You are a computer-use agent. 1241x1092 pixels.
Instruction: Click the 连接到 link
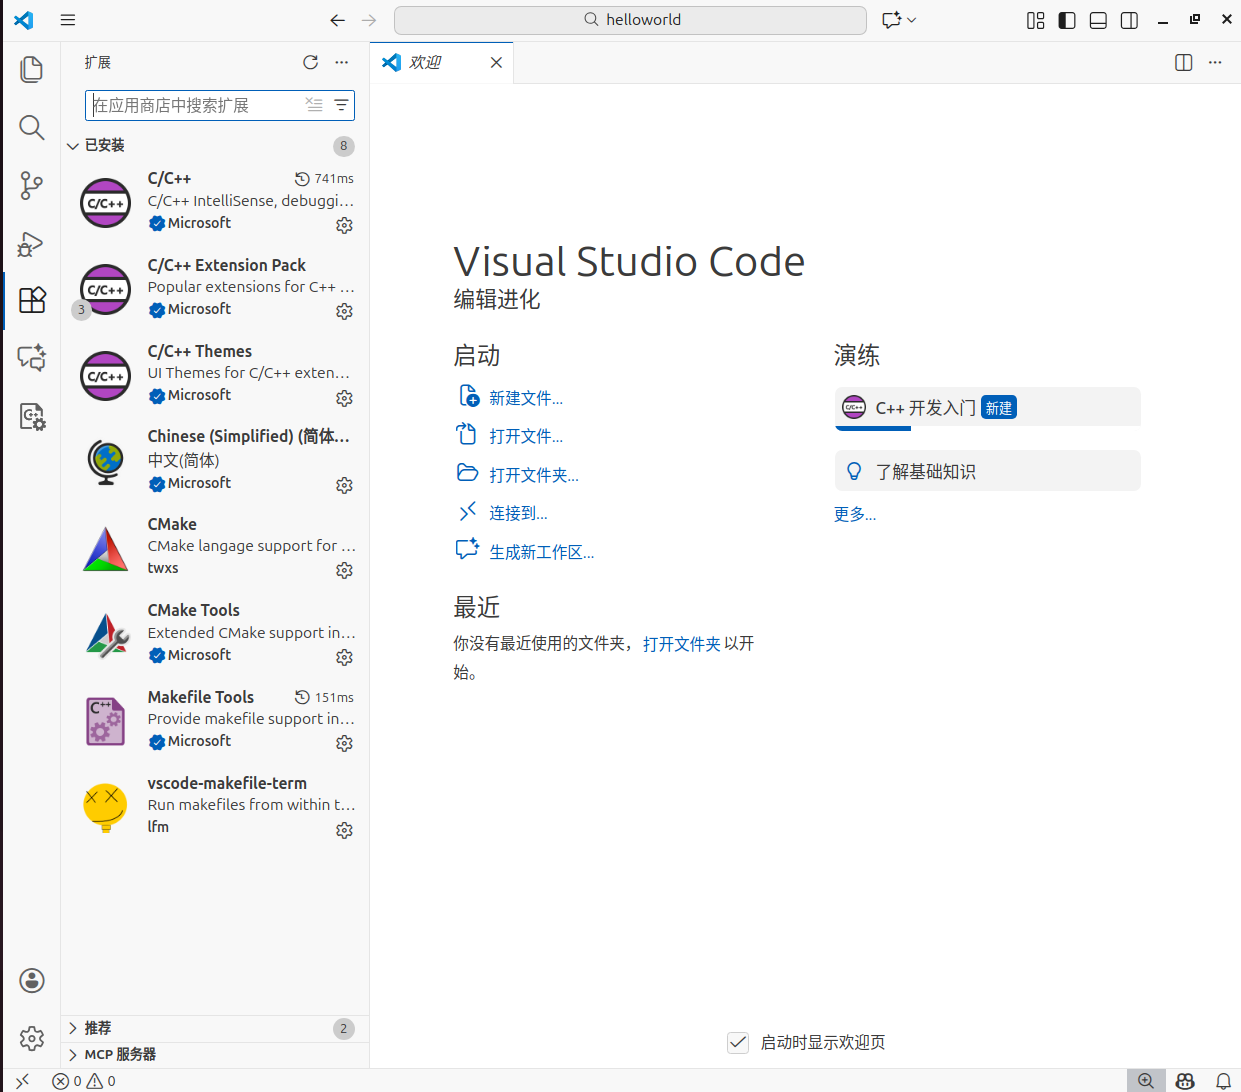coord(518,513)
